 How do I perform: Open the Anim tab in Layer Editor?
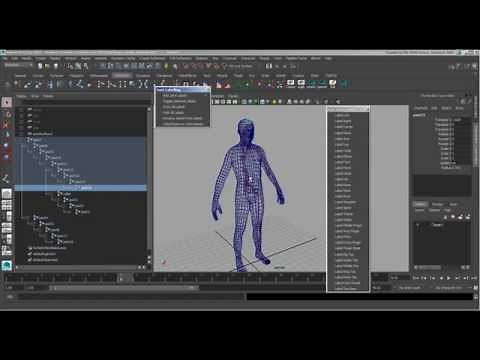click(x=453, y=204)
